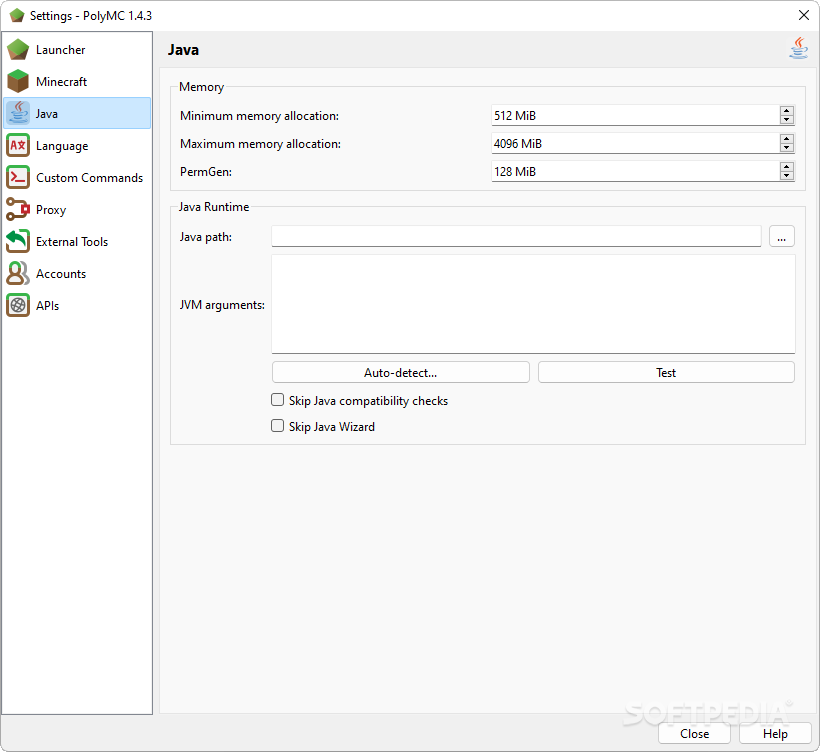This screenshot has width=820, height=752.
Task: Click the 512 MiB minimum memory field
Action: [635, 115]
